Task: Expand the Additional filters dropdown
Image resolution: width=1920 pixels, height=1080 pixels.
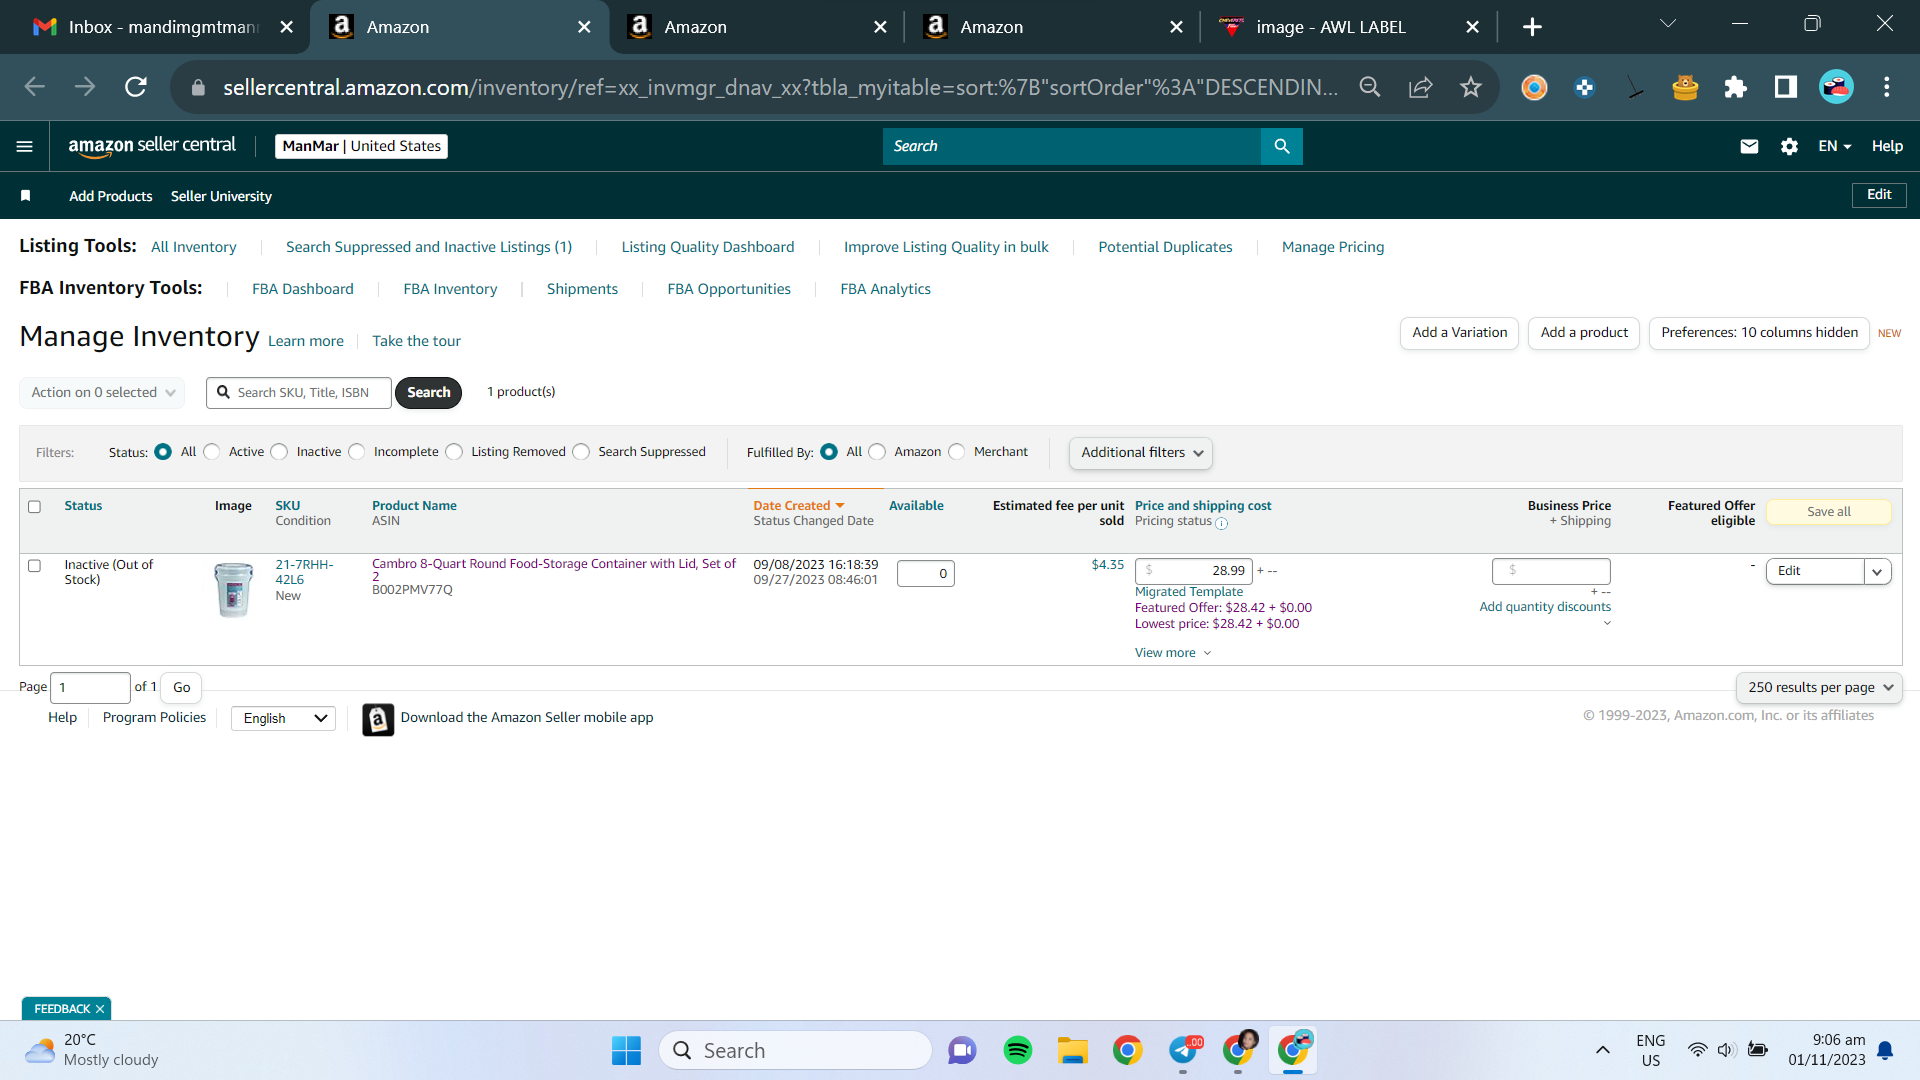Action: click(x=1140, y=453)
